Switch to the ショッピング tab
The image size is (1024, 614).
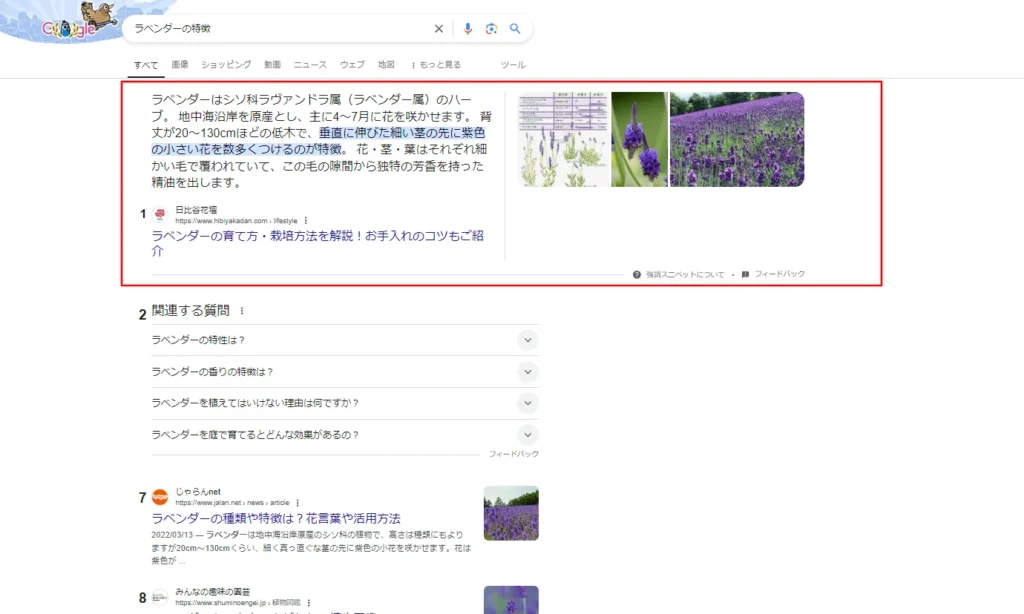(226, 65)
